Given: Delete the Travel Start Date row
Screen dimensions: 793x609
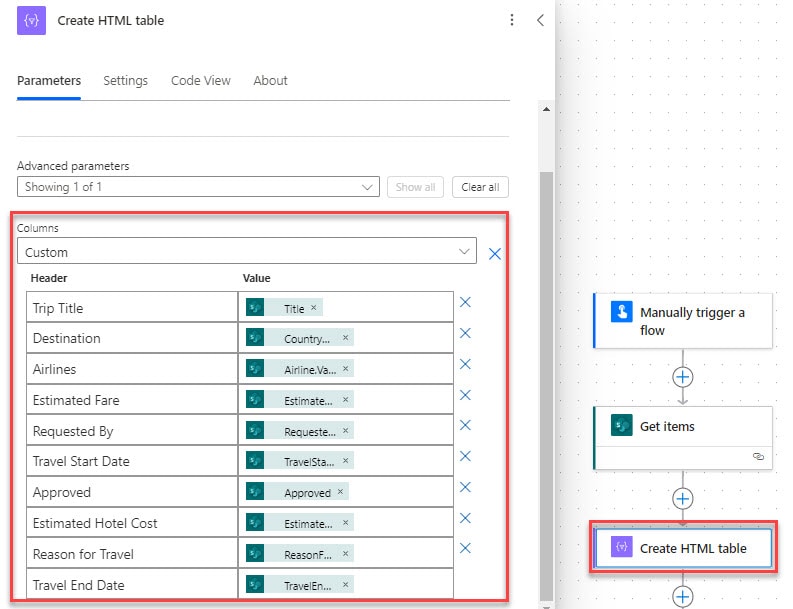Looking at the screenshot, I should click(x=465, y=456).
